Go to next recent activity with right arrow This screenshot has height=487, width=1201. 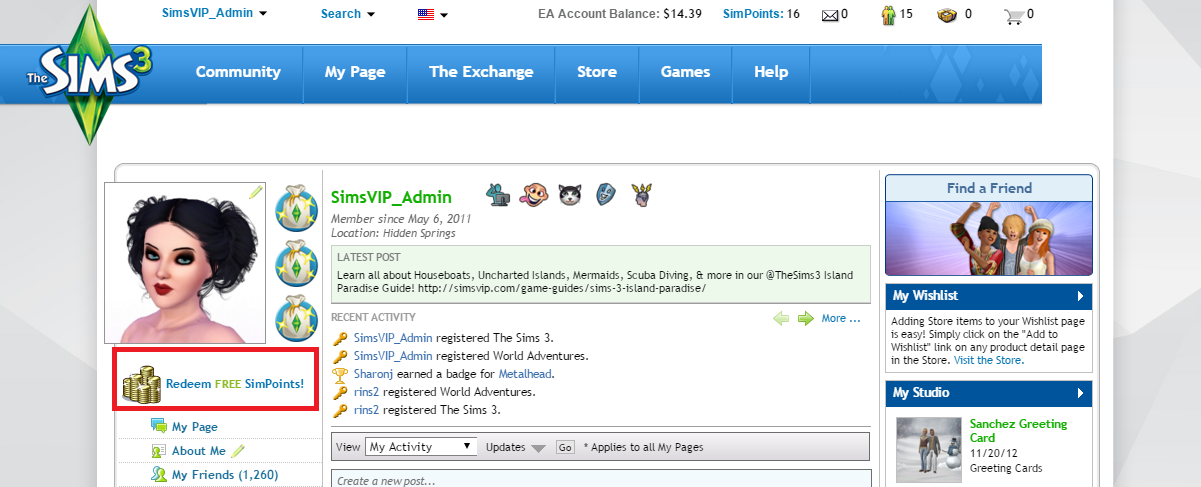[805, 318]
